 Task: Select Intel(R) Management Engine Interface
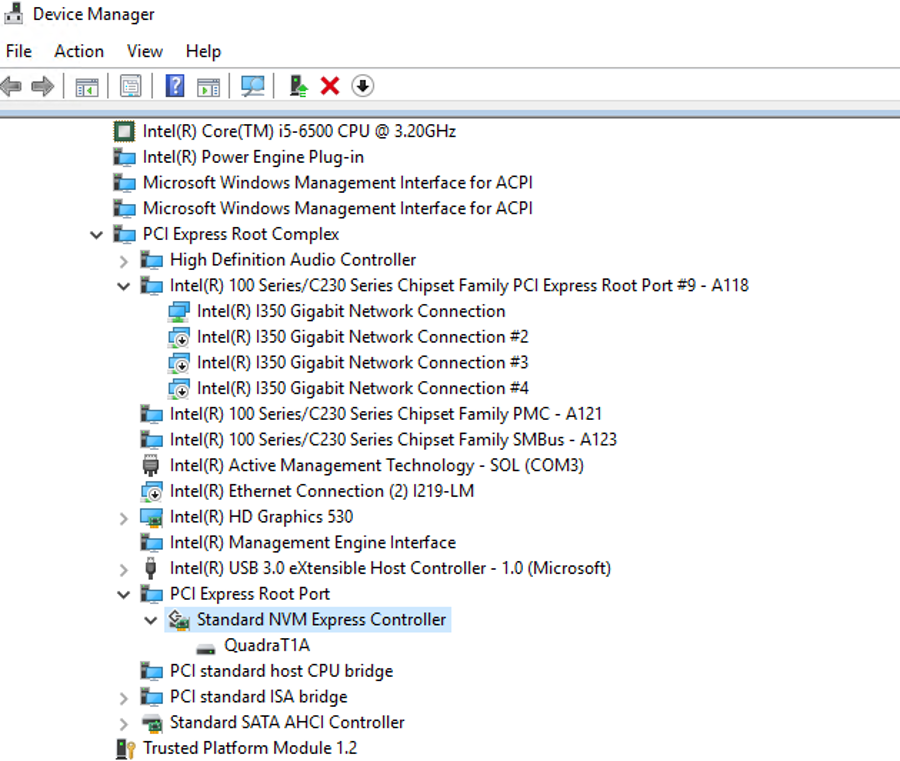(x=313, y=542)
